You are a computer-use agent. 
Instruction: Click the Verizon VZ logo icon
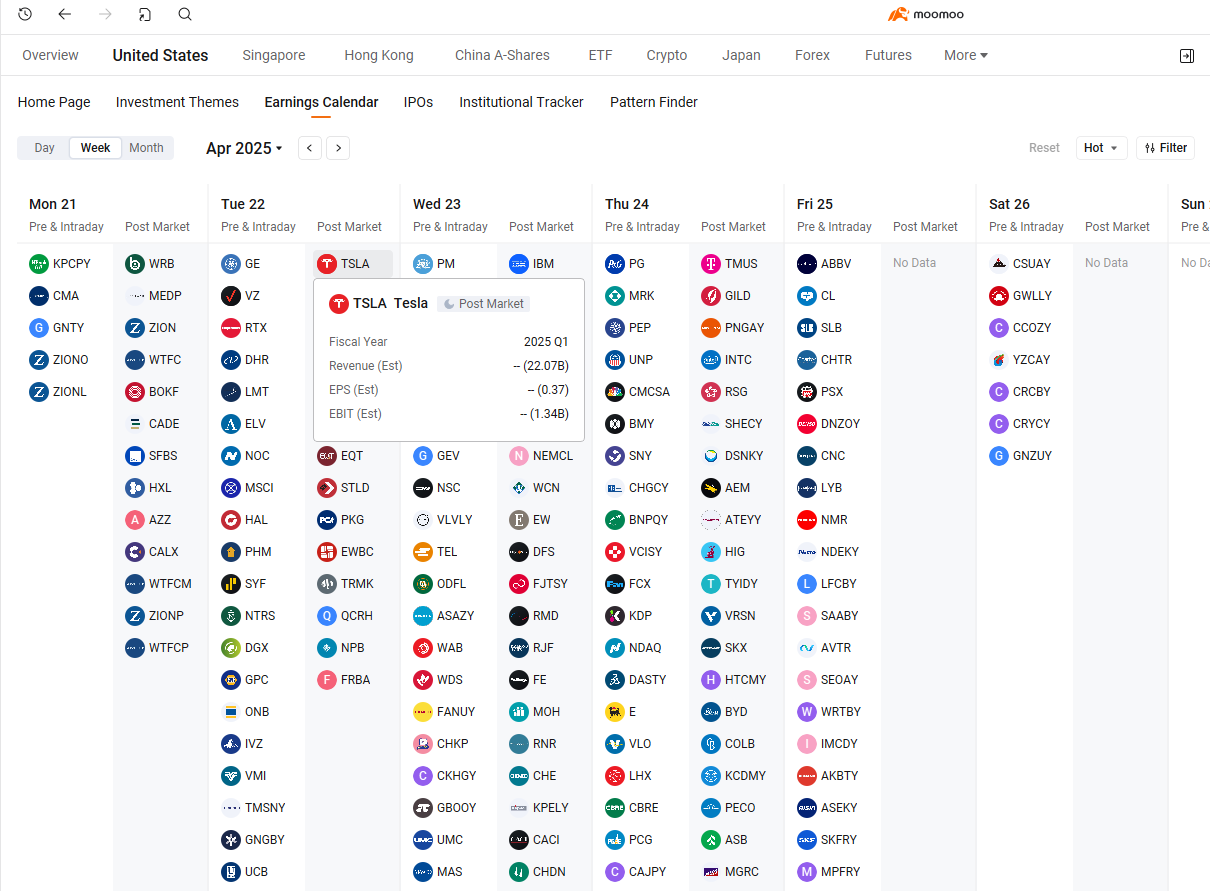click(231, 296)
